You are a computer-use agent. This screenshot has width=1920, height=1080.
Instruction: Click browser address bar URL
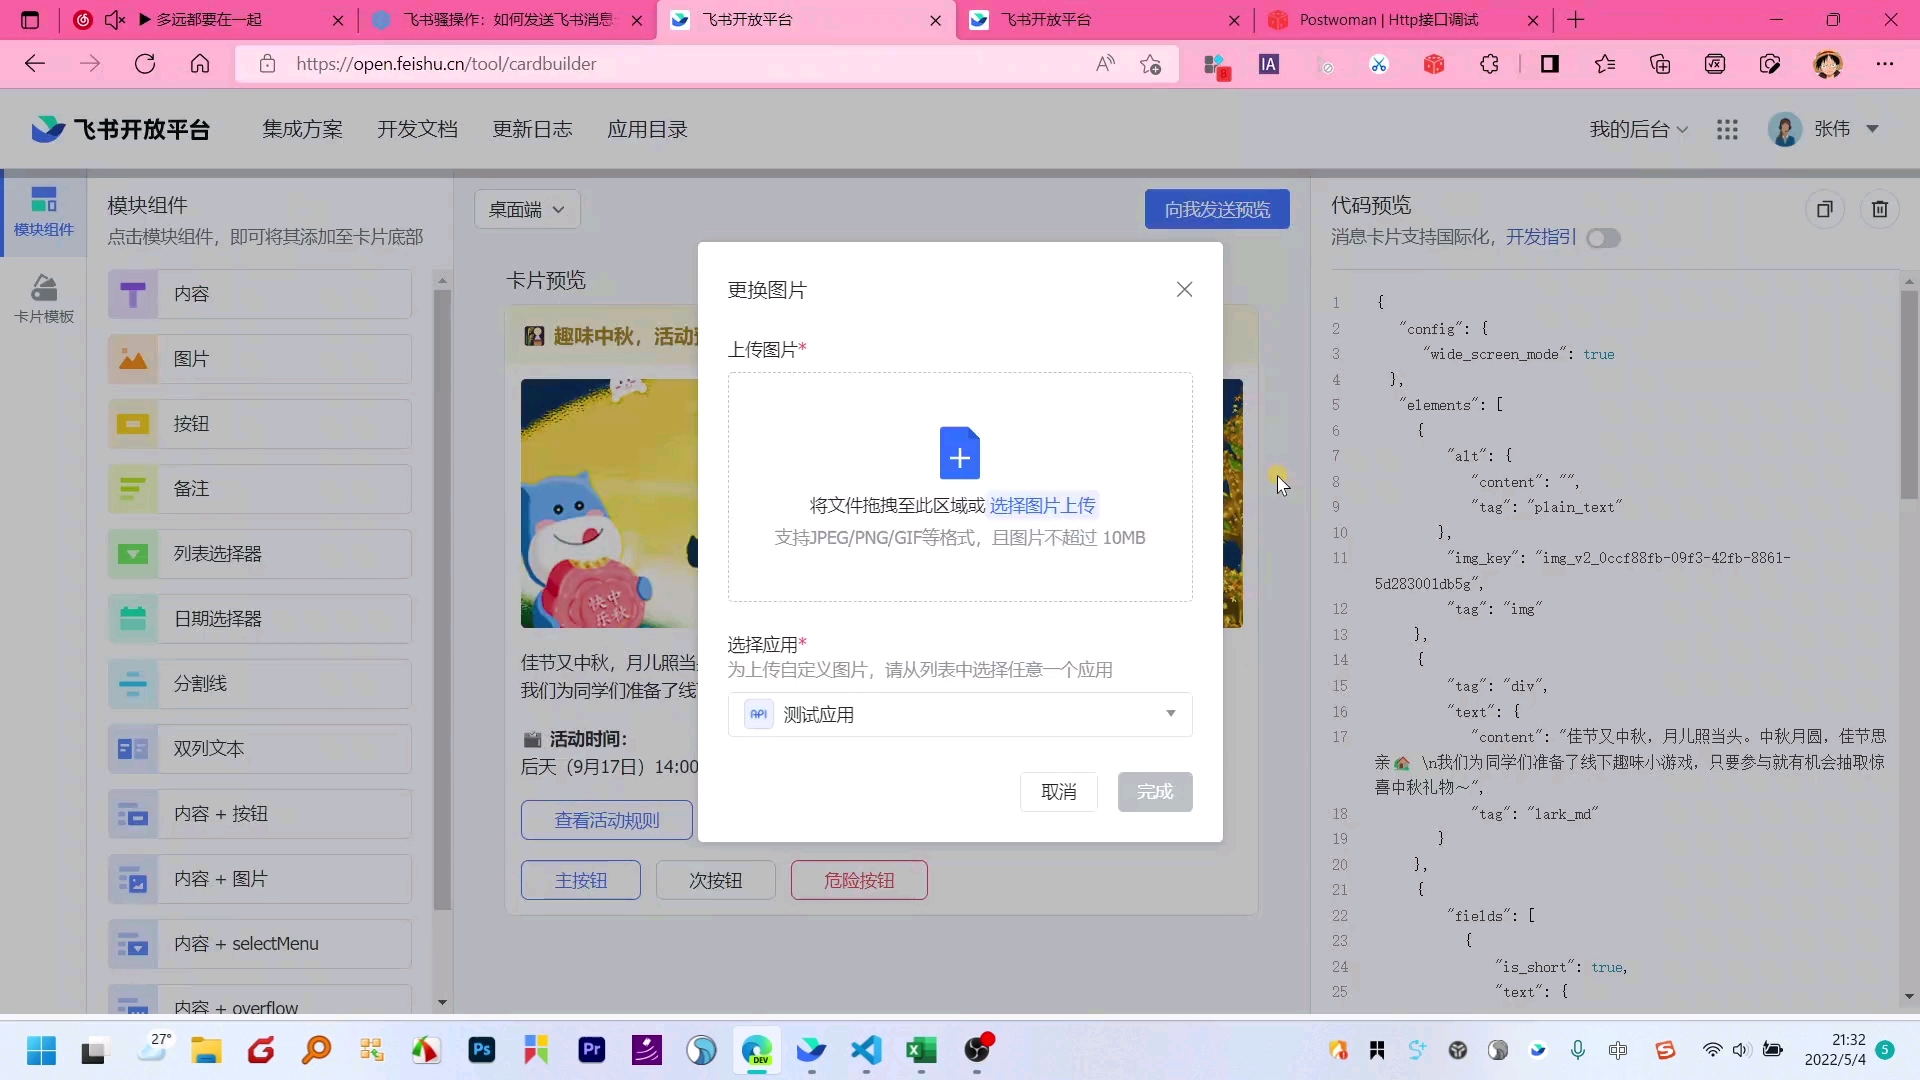tap(446, 64)
